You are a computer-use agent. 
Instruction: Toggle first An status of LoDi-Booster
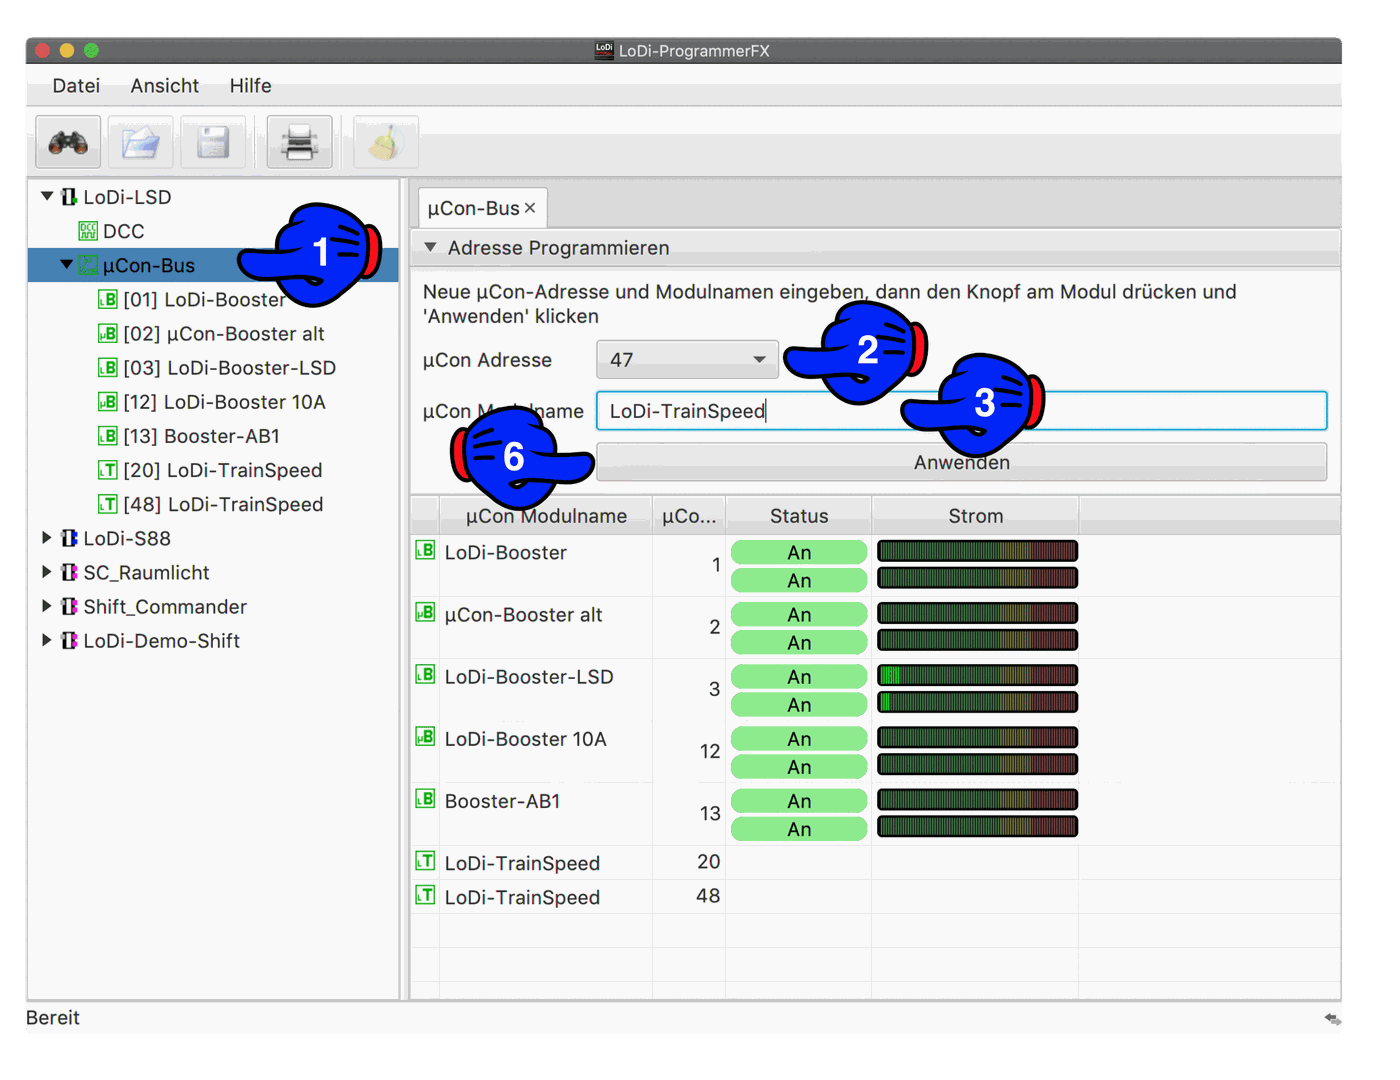click(799, 552)
